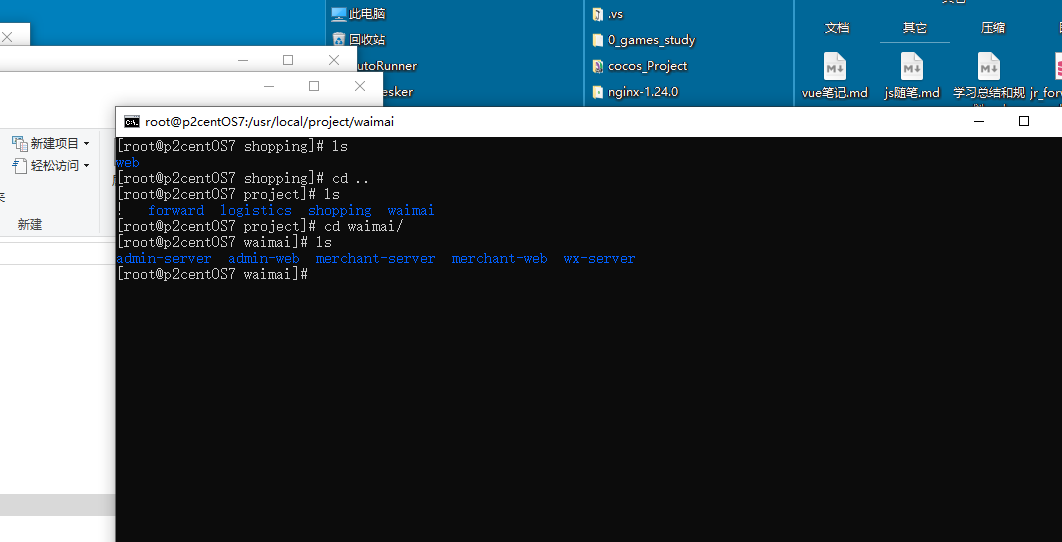Viewport: 1062px width, 542px height.
Task: Maximize the front Explorer window
Action: click(x=314, y=86)
